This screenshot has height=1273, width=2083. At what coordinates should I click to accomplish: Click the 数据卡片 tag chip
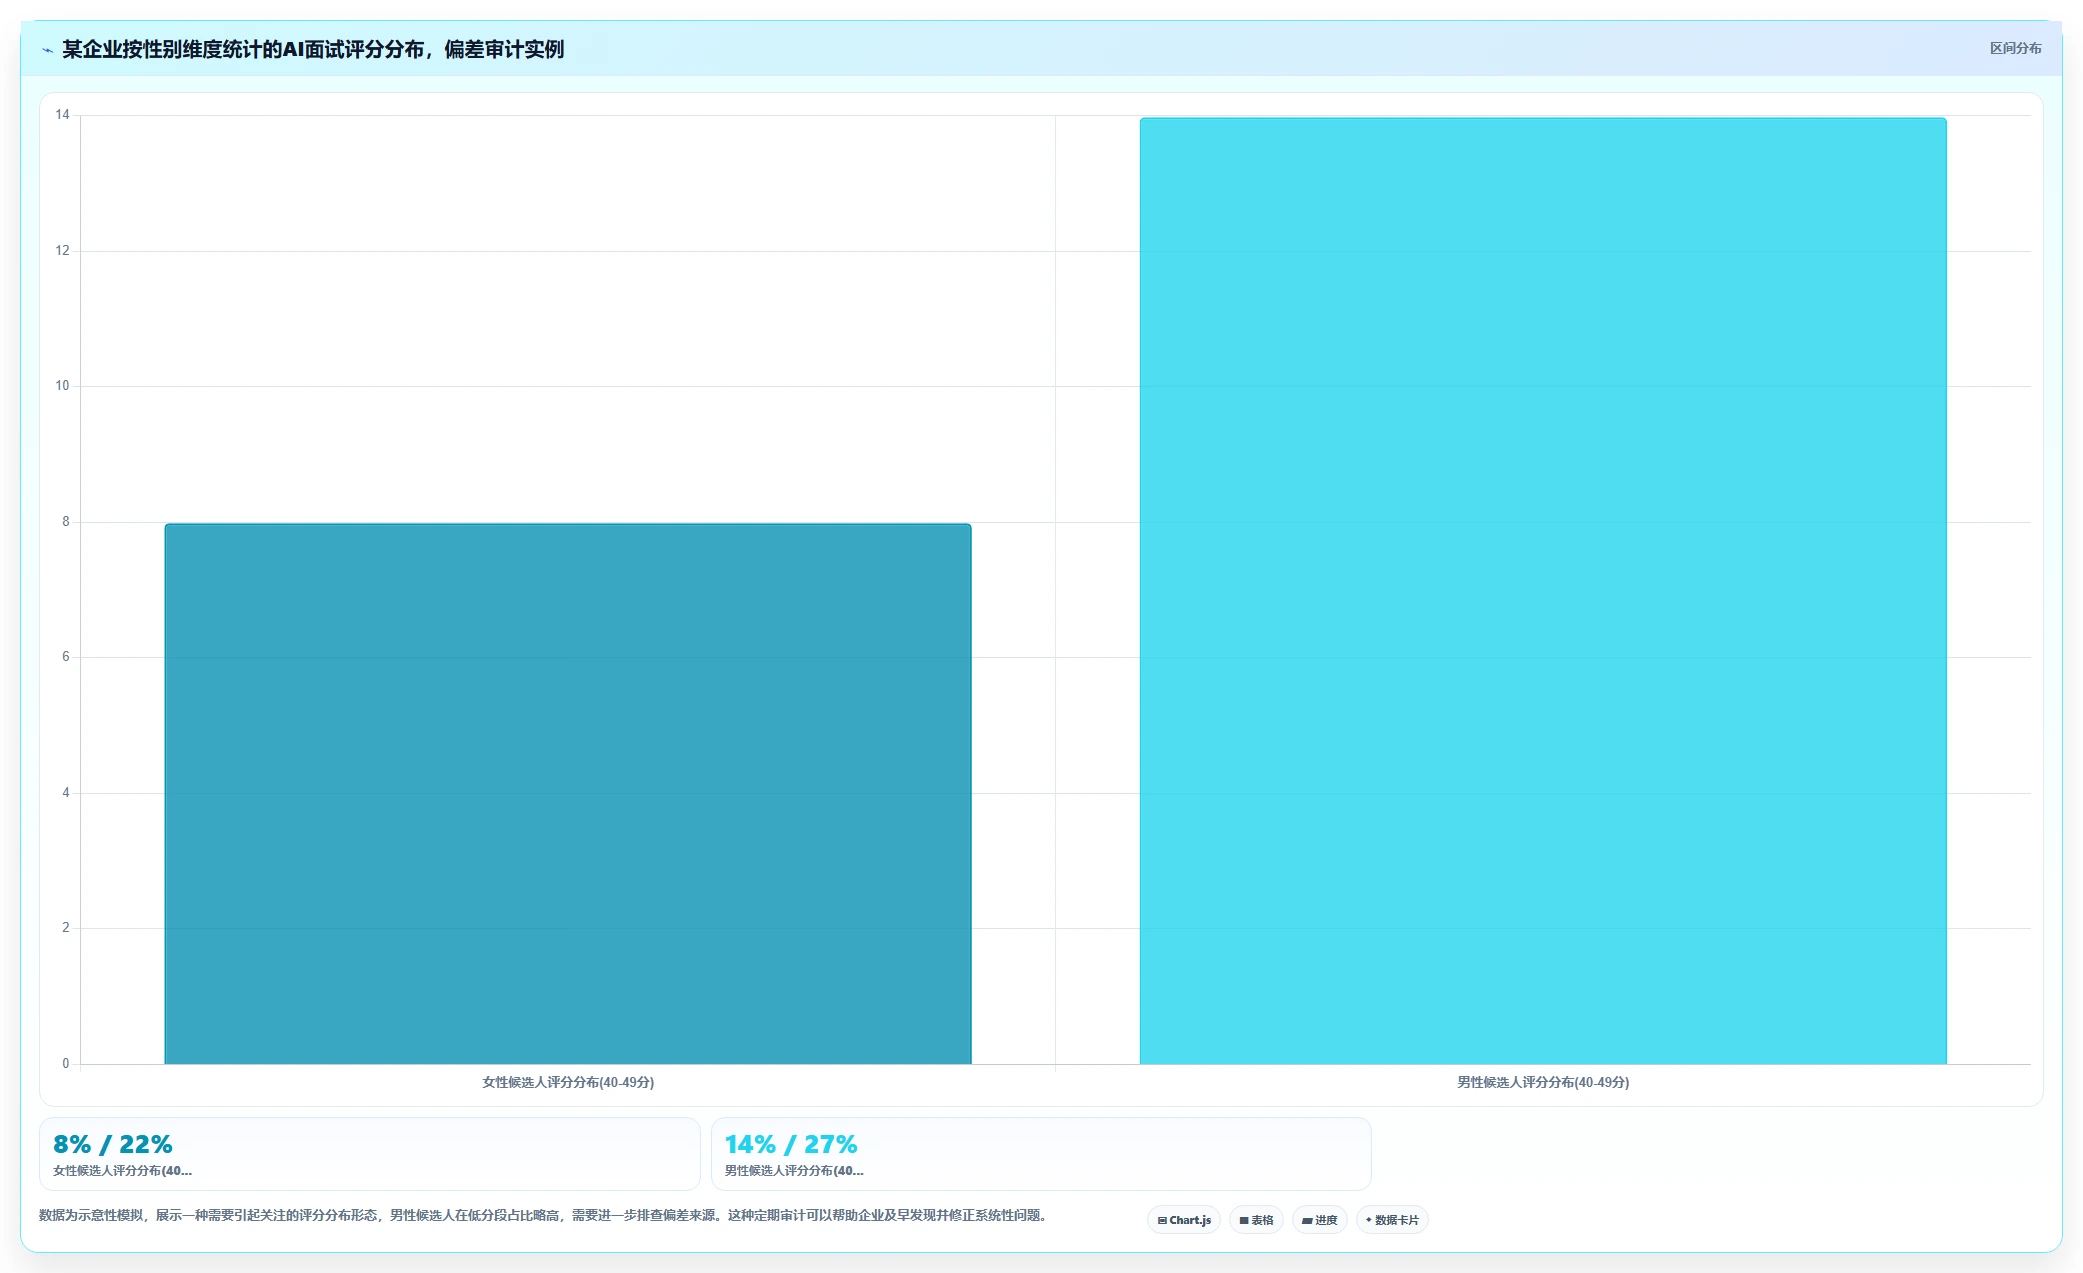(1392, 1220)
